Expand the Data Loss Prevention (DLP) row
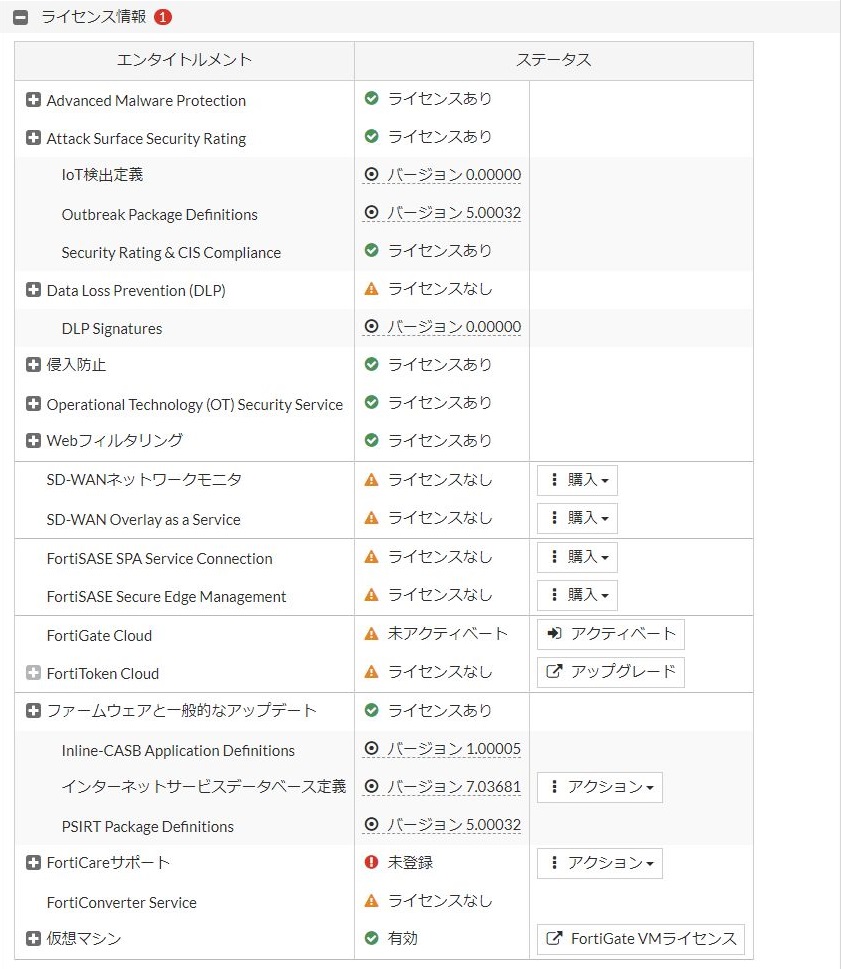 [x=33, y=289]
